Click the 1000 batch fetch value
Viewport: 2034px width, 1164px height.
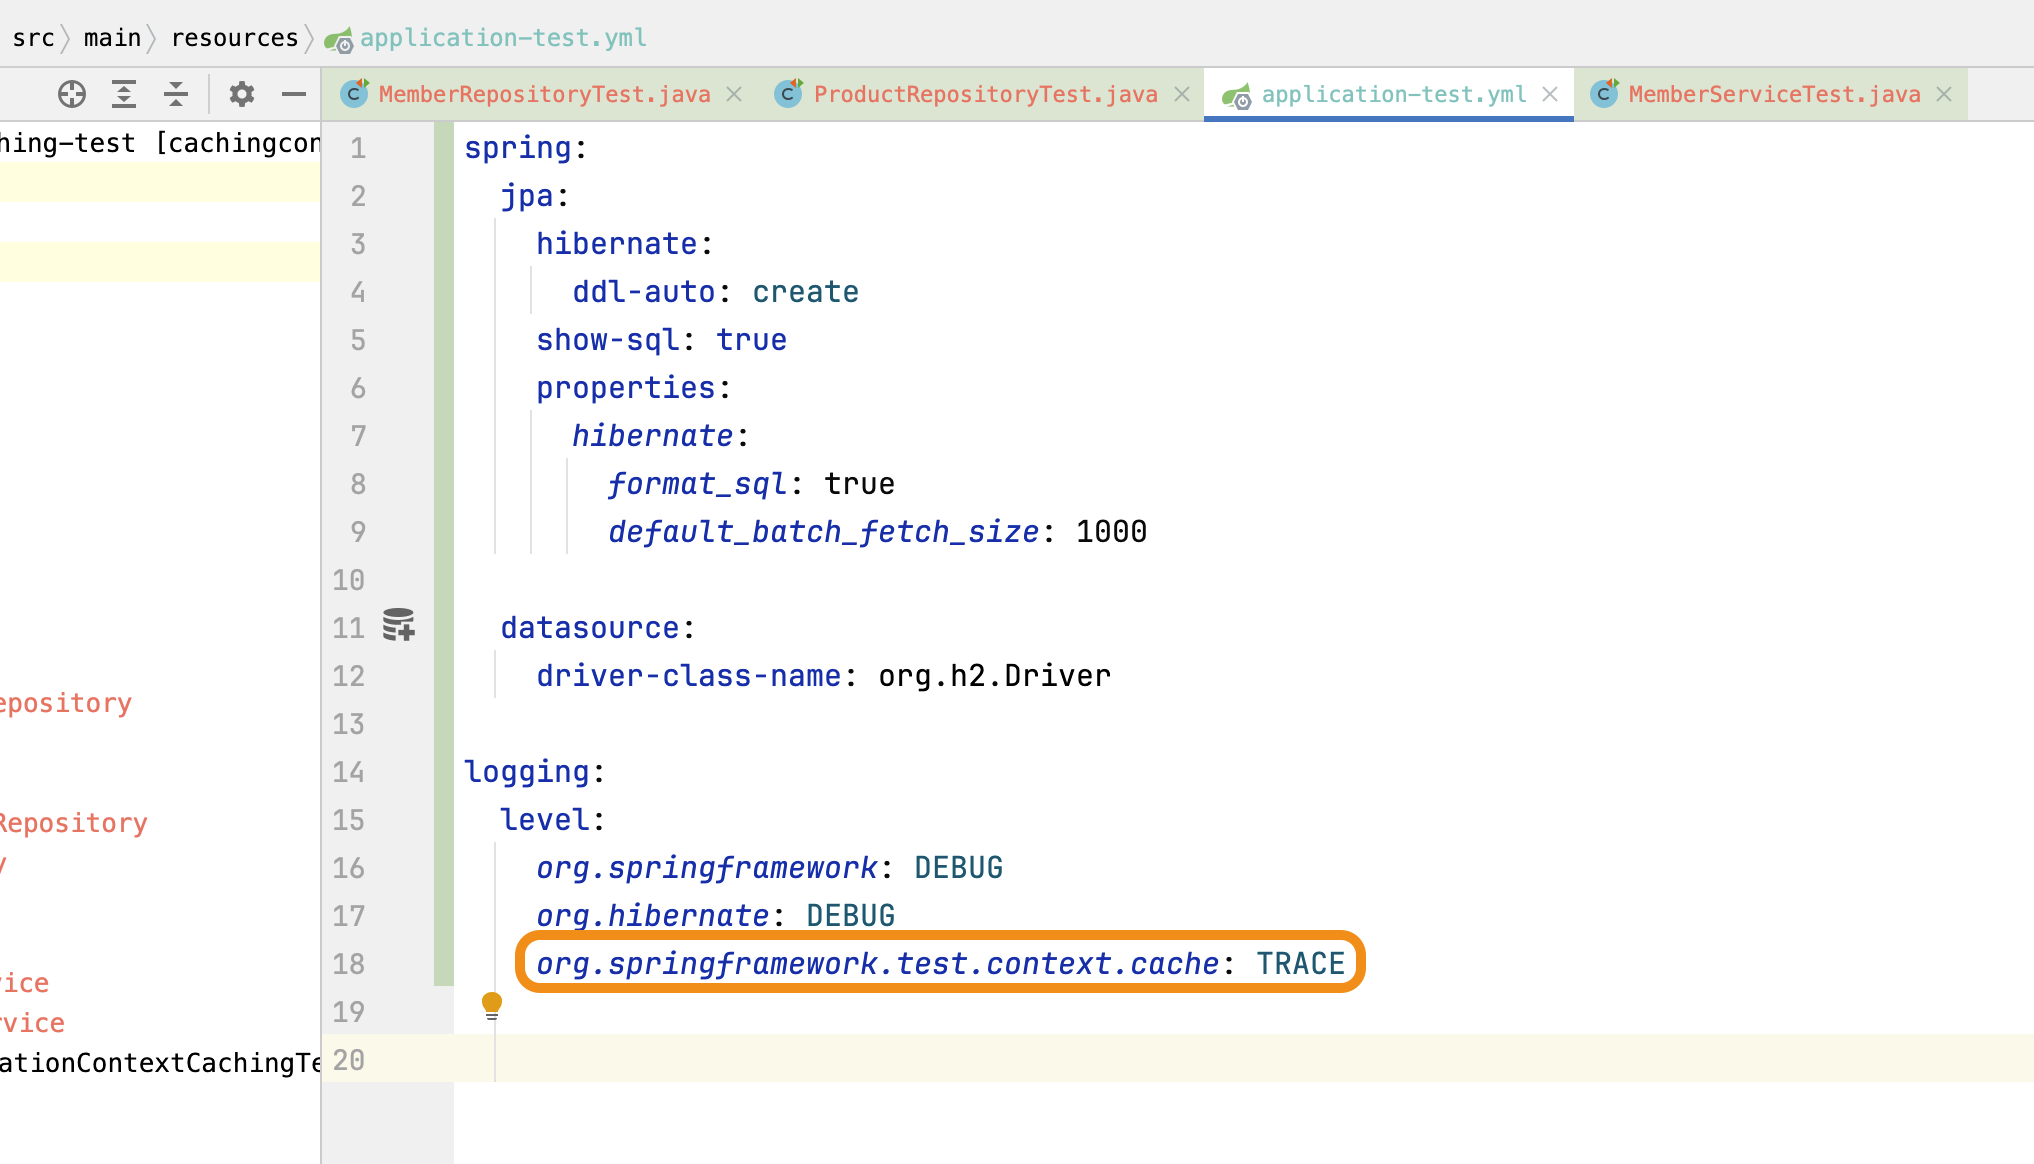(x=1111, y=532)
